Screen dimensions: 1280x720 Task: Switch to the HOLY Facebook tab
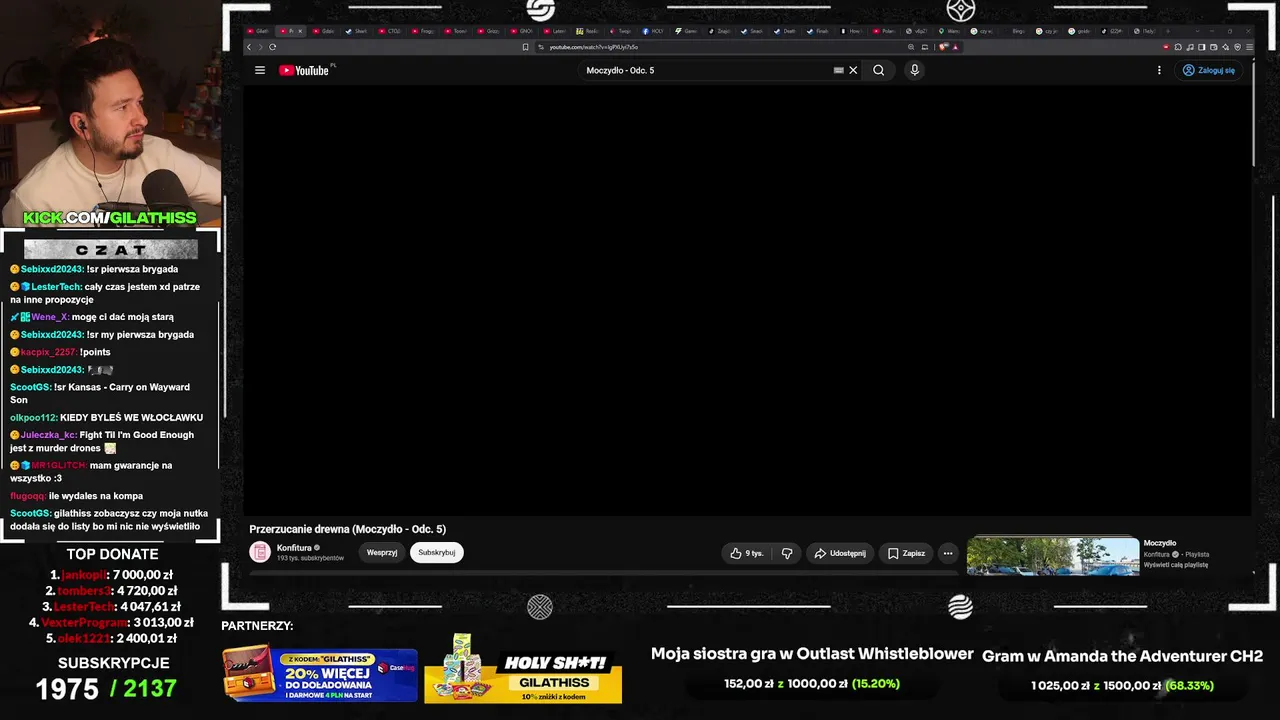pos(654,31)
